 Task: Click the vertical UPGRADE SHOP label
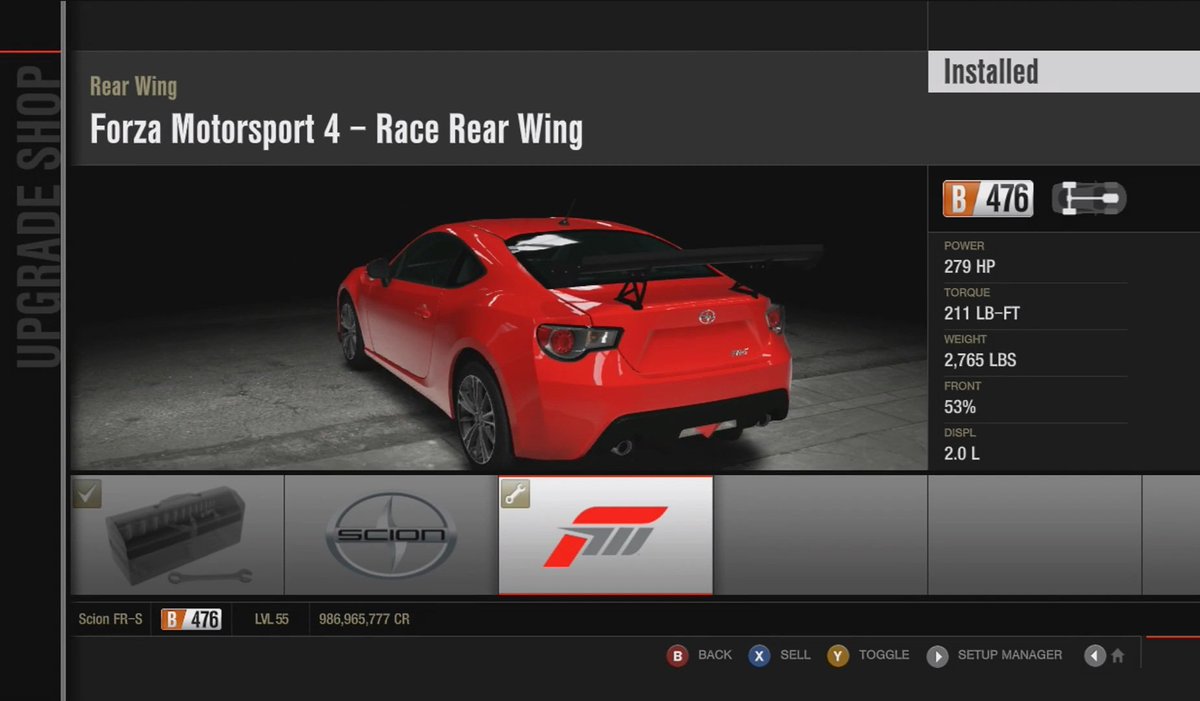pyautogui.click(x=39, y=217)
